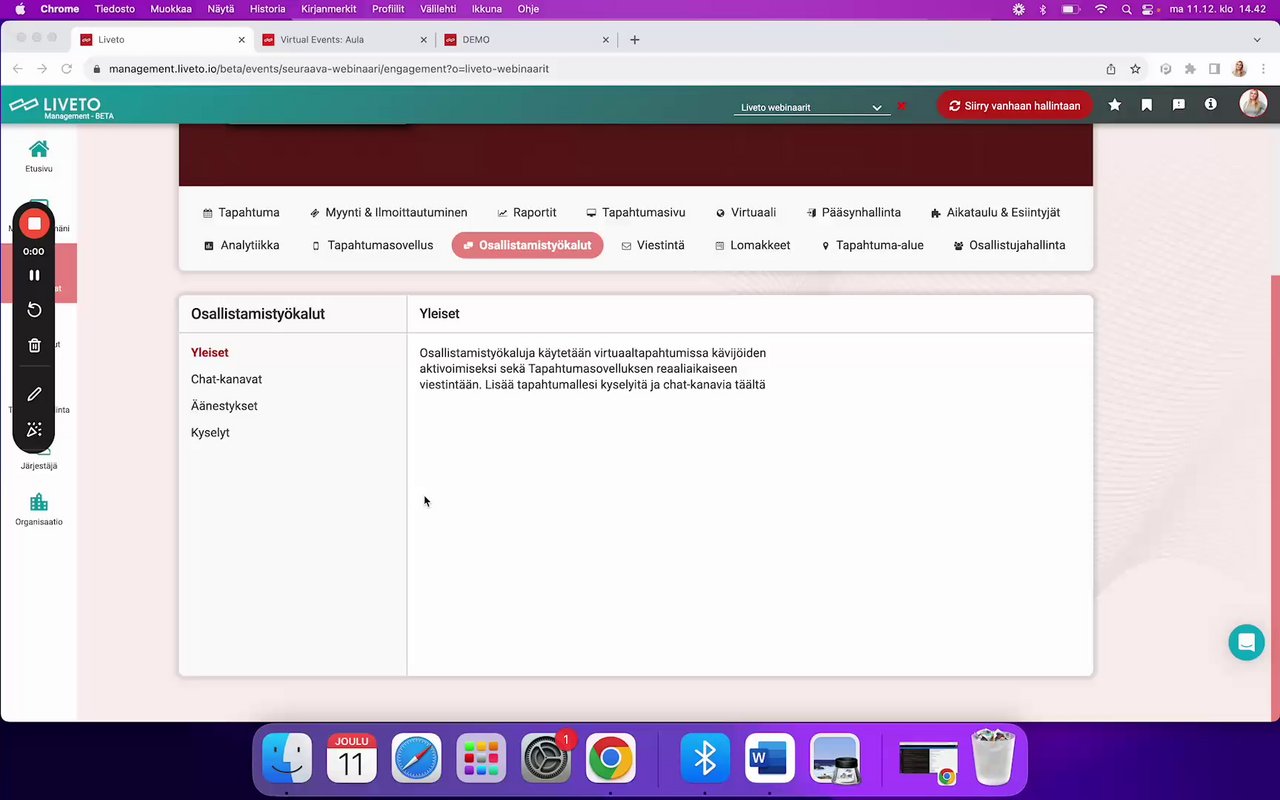Click the bookmark icon in header
Image resolution: width=1280 pixels, height=800 pixels.
tap(1147, 105)
